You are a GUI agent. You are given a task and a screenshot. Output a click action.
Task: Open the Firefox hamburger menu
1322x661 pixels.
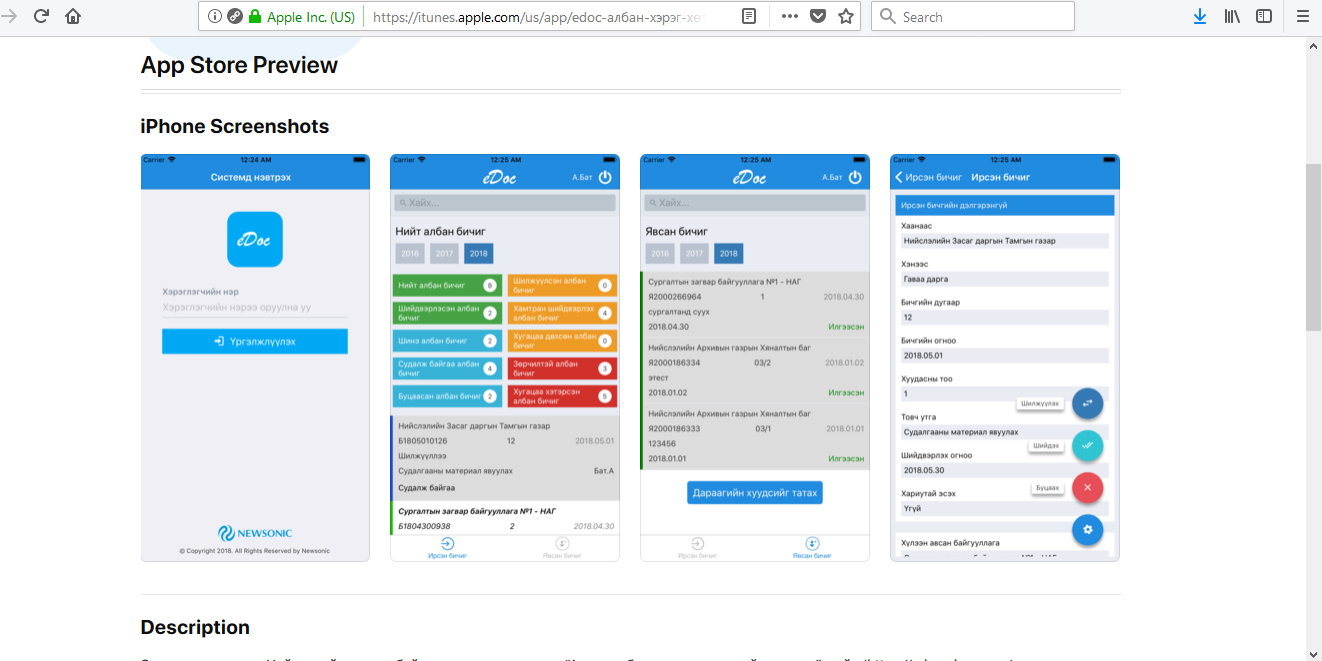pyautogui.click(x=1302, y=17)
